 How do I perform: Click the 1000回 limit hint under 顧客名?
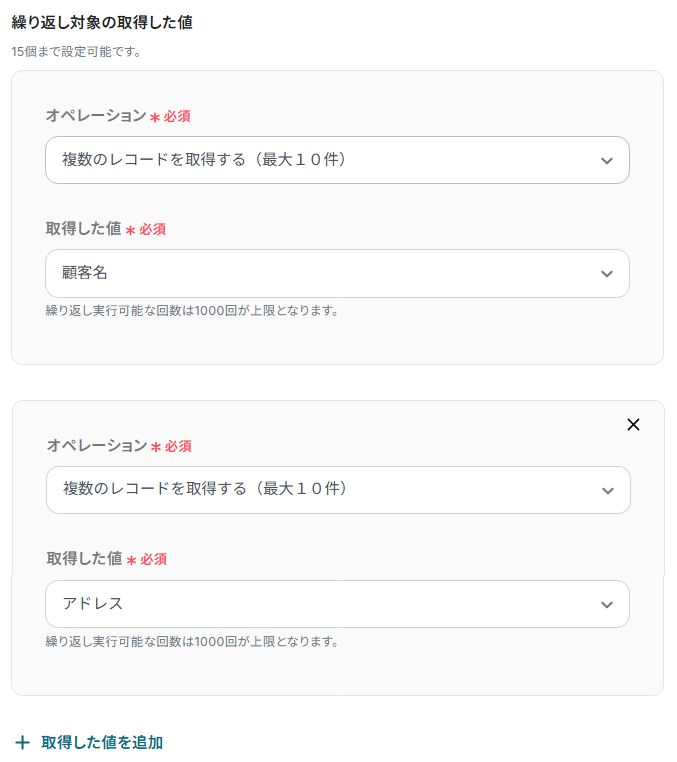point(192,310)
